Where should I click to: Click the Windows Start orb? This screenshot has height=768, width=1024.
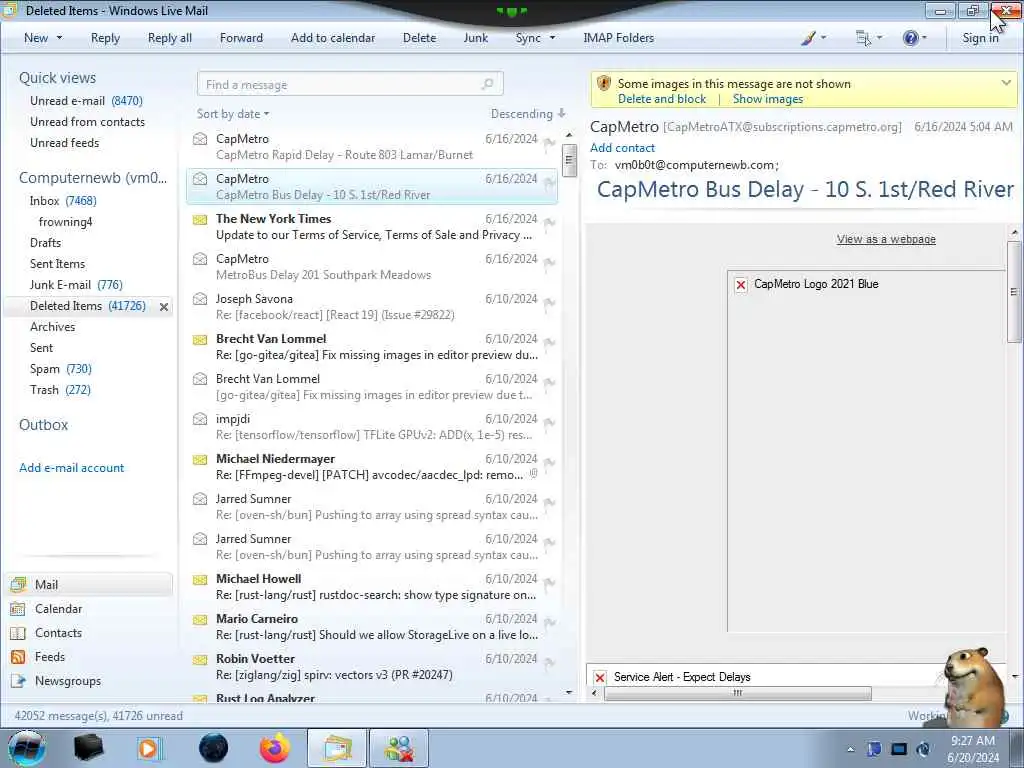[27, 748]
